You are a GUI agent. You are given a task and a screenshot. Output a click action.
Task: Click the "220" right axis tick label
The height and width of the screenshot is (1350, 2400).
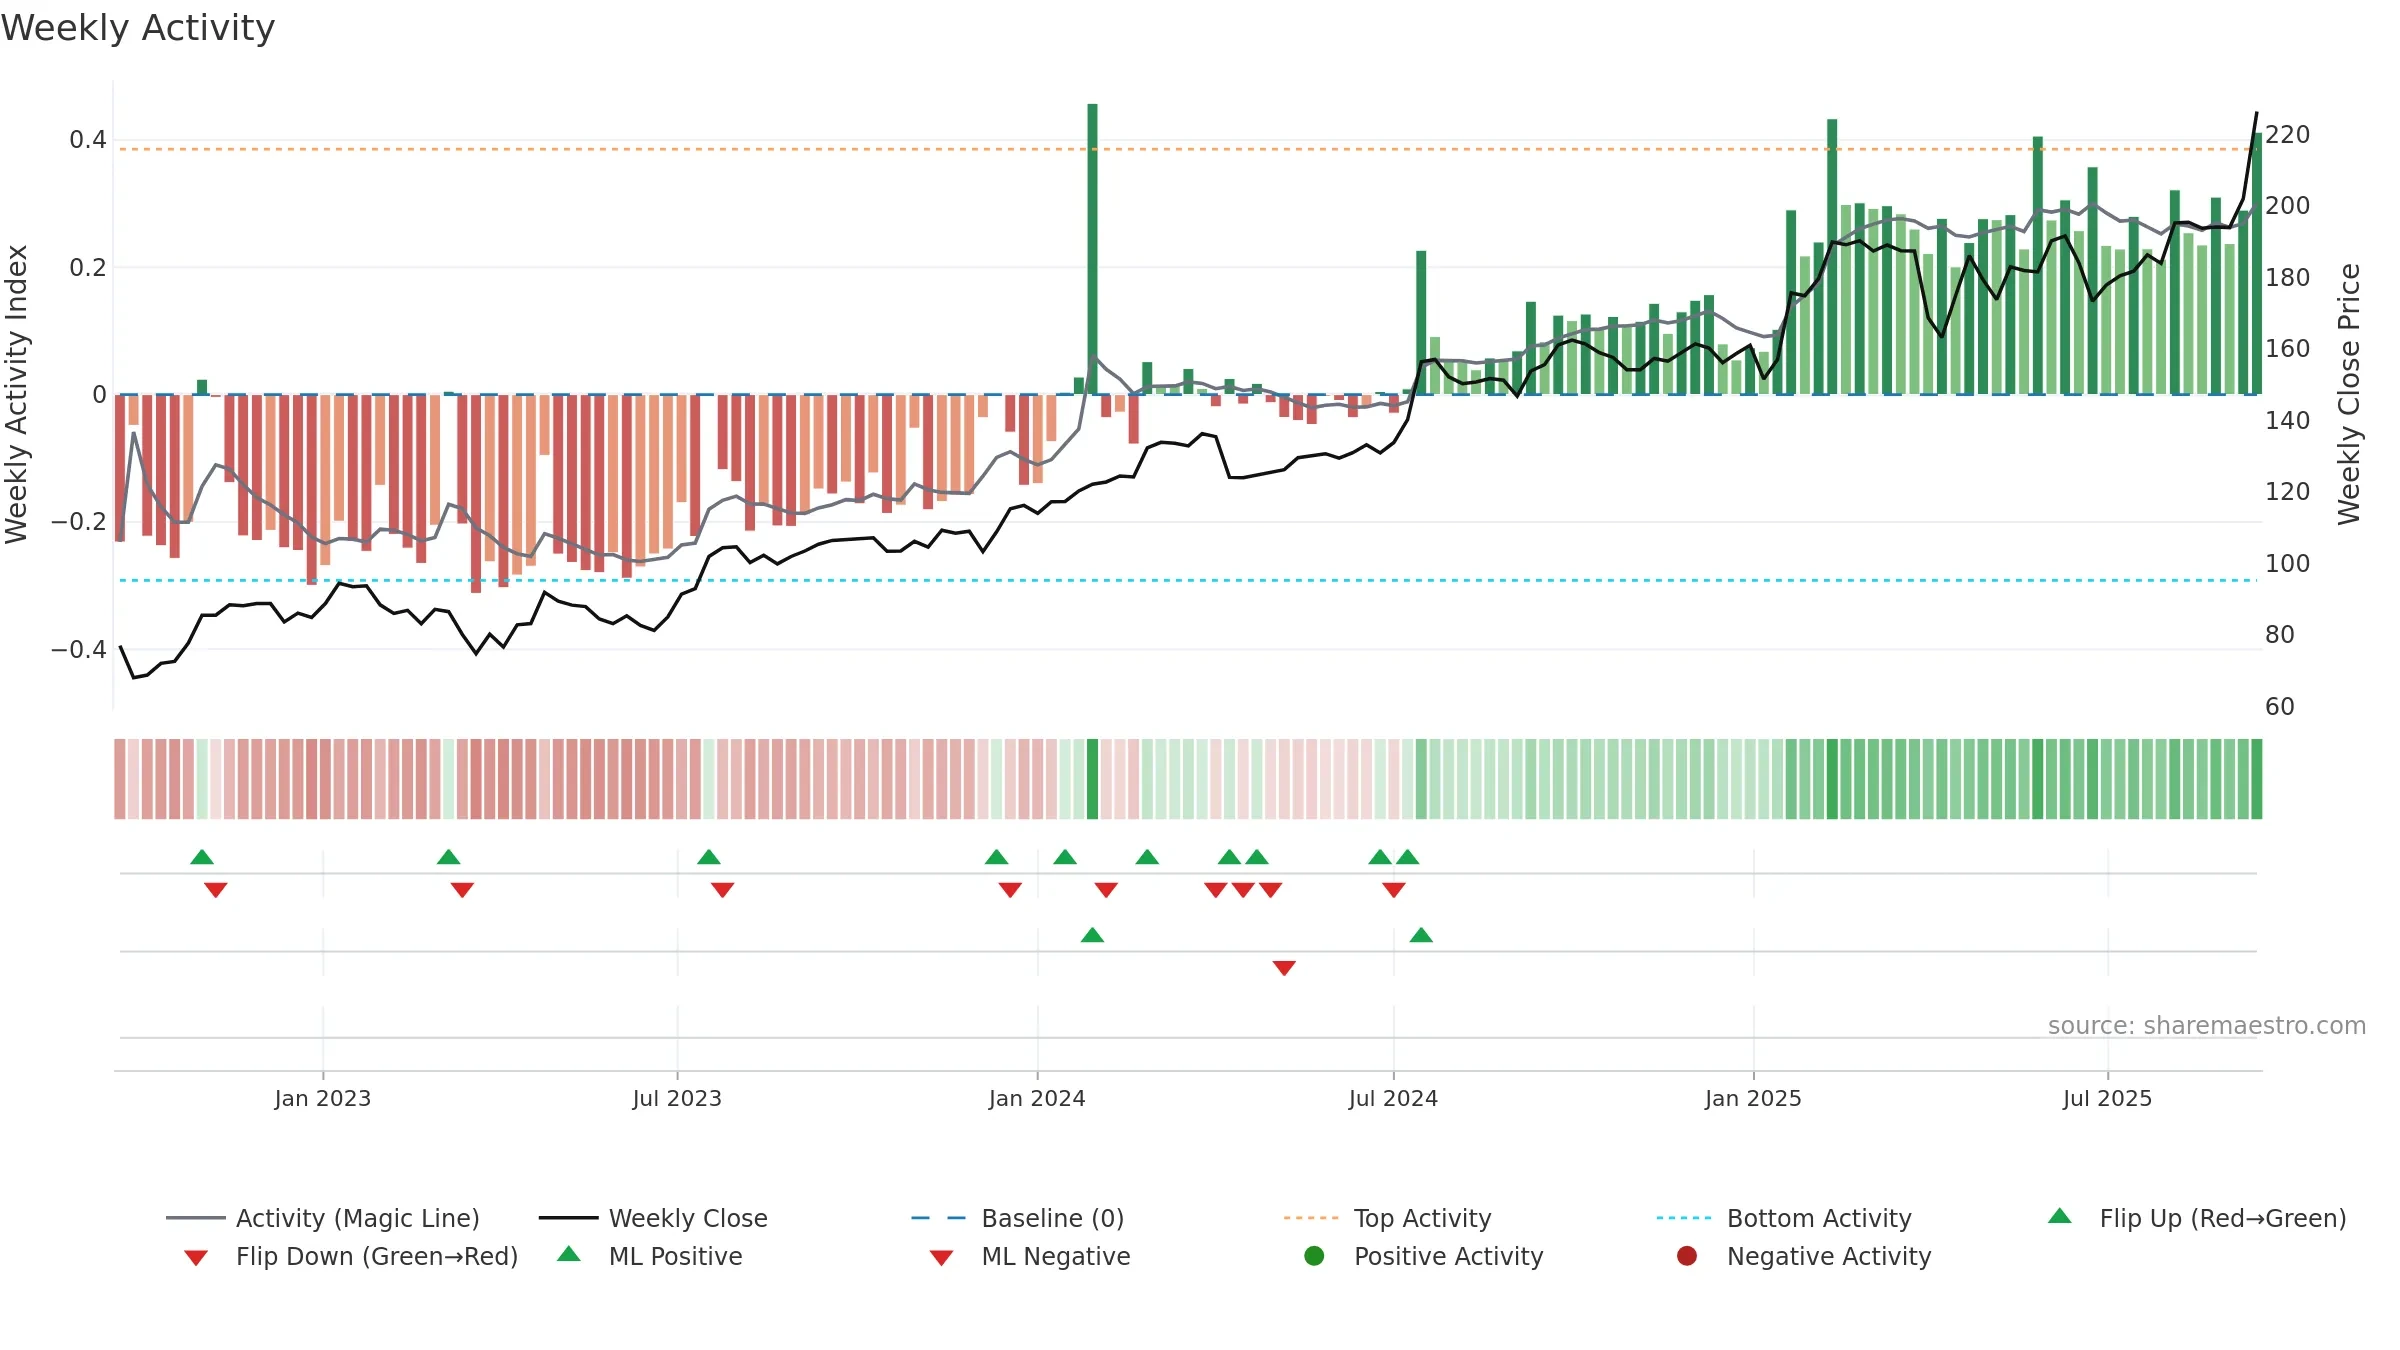(2287, 134)
